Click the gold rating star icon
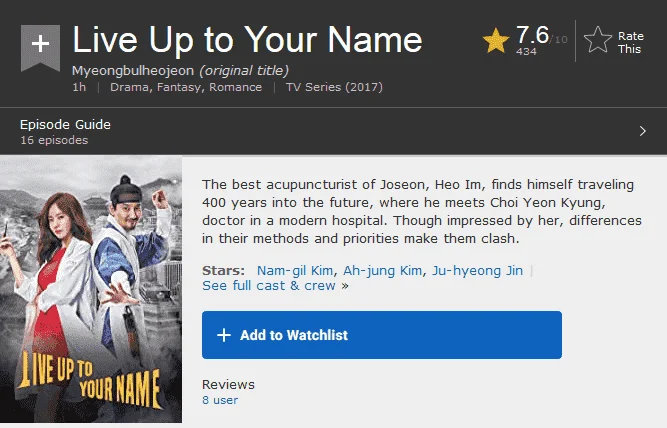The width and height of the screenshot is (667, 428). 496,40
